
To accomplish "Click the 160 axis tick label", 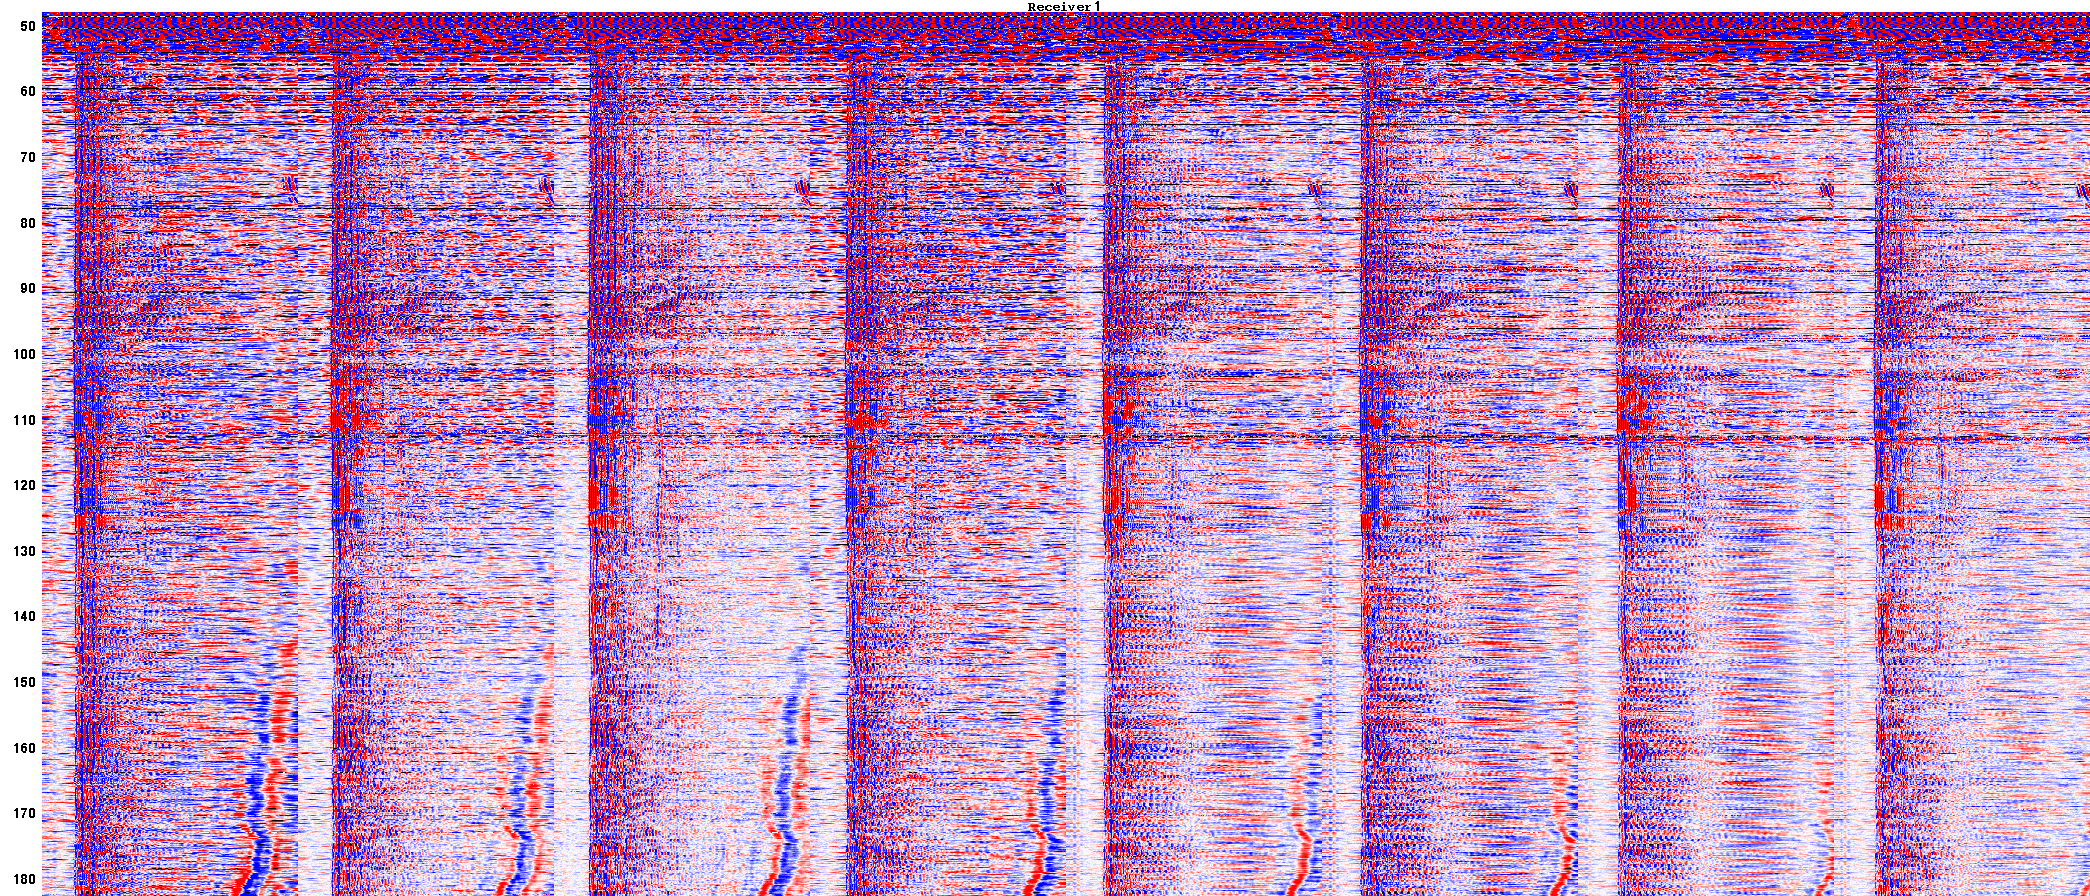I will [23, 749].
